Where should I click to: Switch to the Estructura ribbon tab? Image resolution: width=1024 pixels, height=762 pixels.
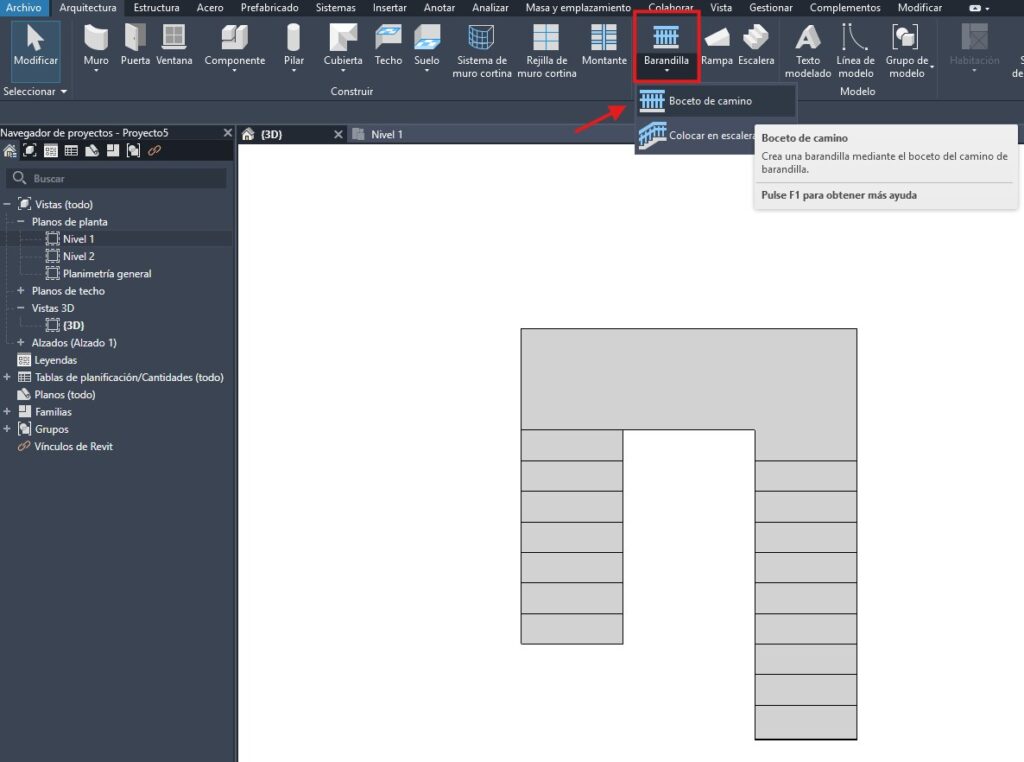[x=156, y=8]
